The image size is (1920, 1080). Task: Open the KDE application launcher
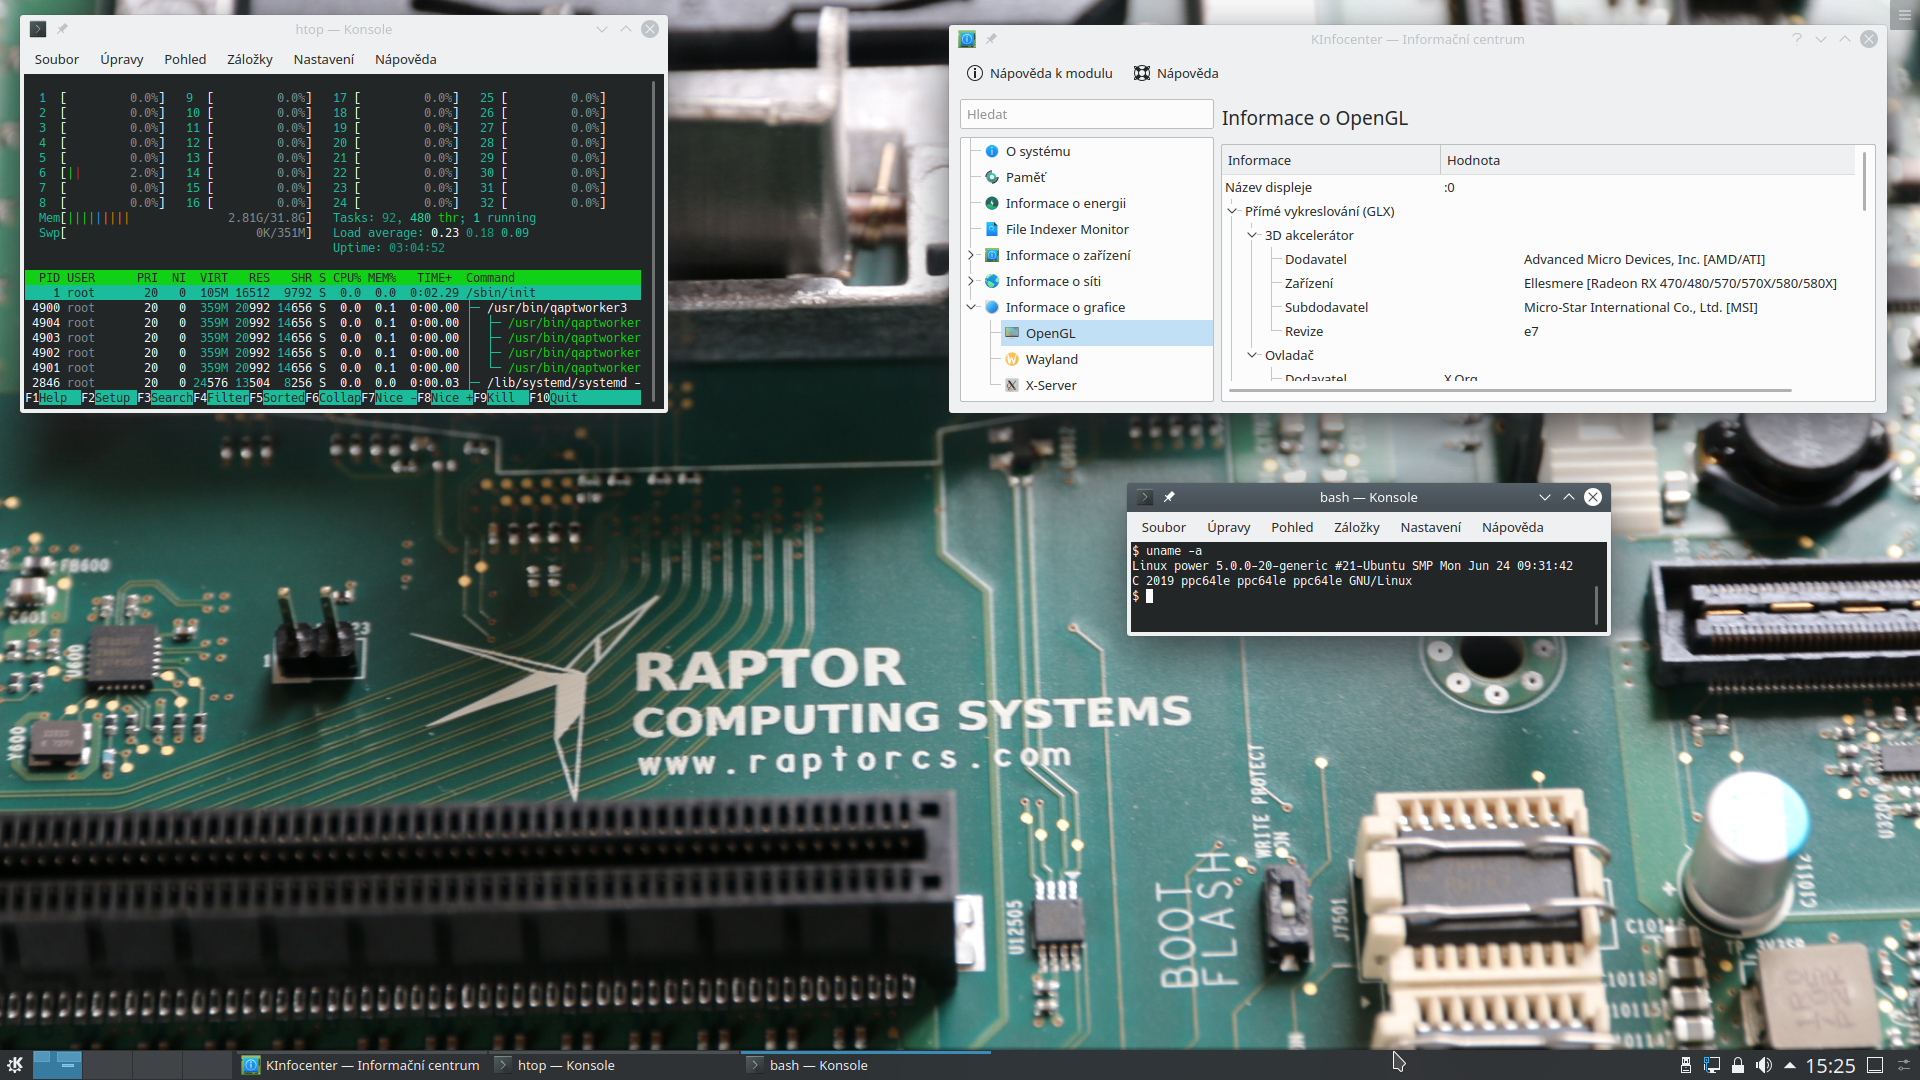pos(15,1065)
